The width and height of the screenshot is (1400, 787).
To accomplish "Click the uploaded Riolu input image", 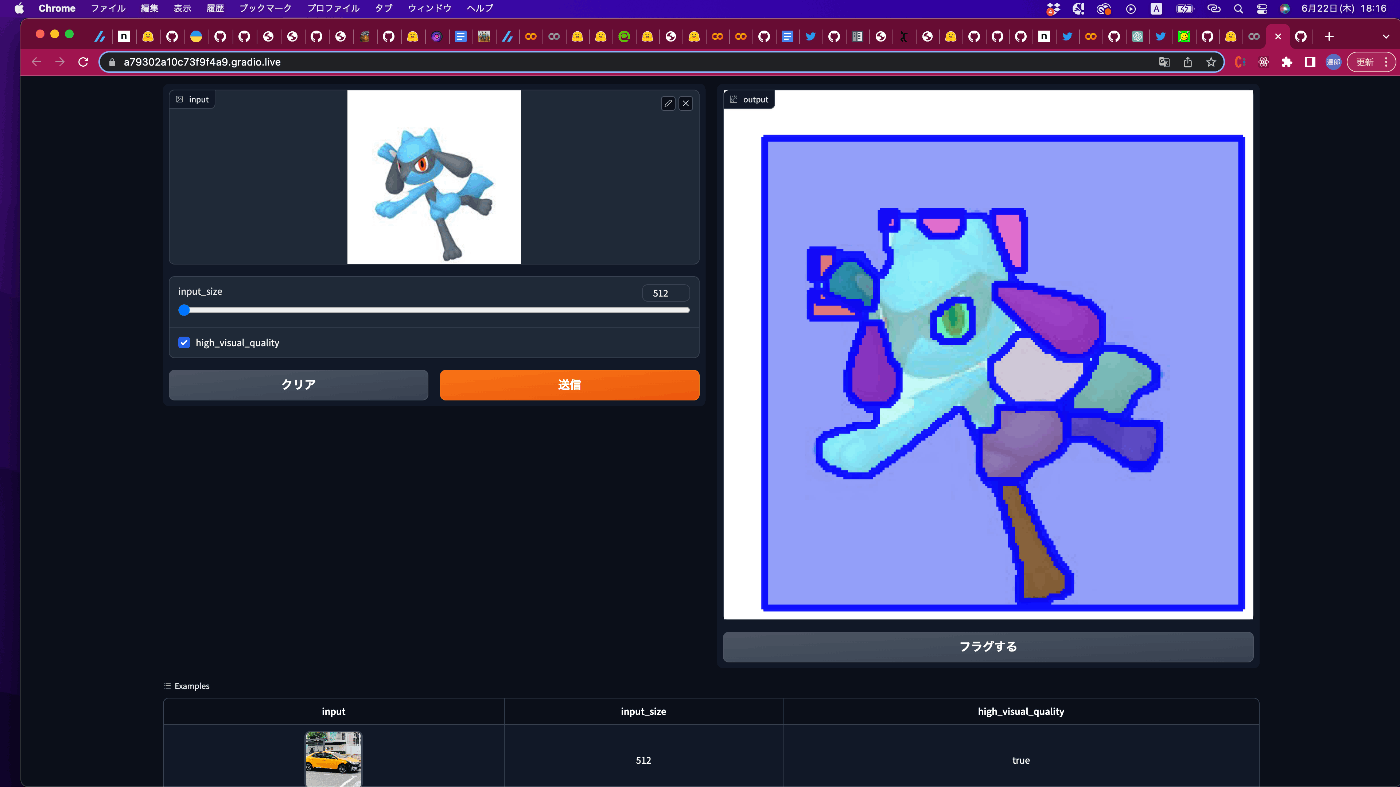I will [434, 177].
